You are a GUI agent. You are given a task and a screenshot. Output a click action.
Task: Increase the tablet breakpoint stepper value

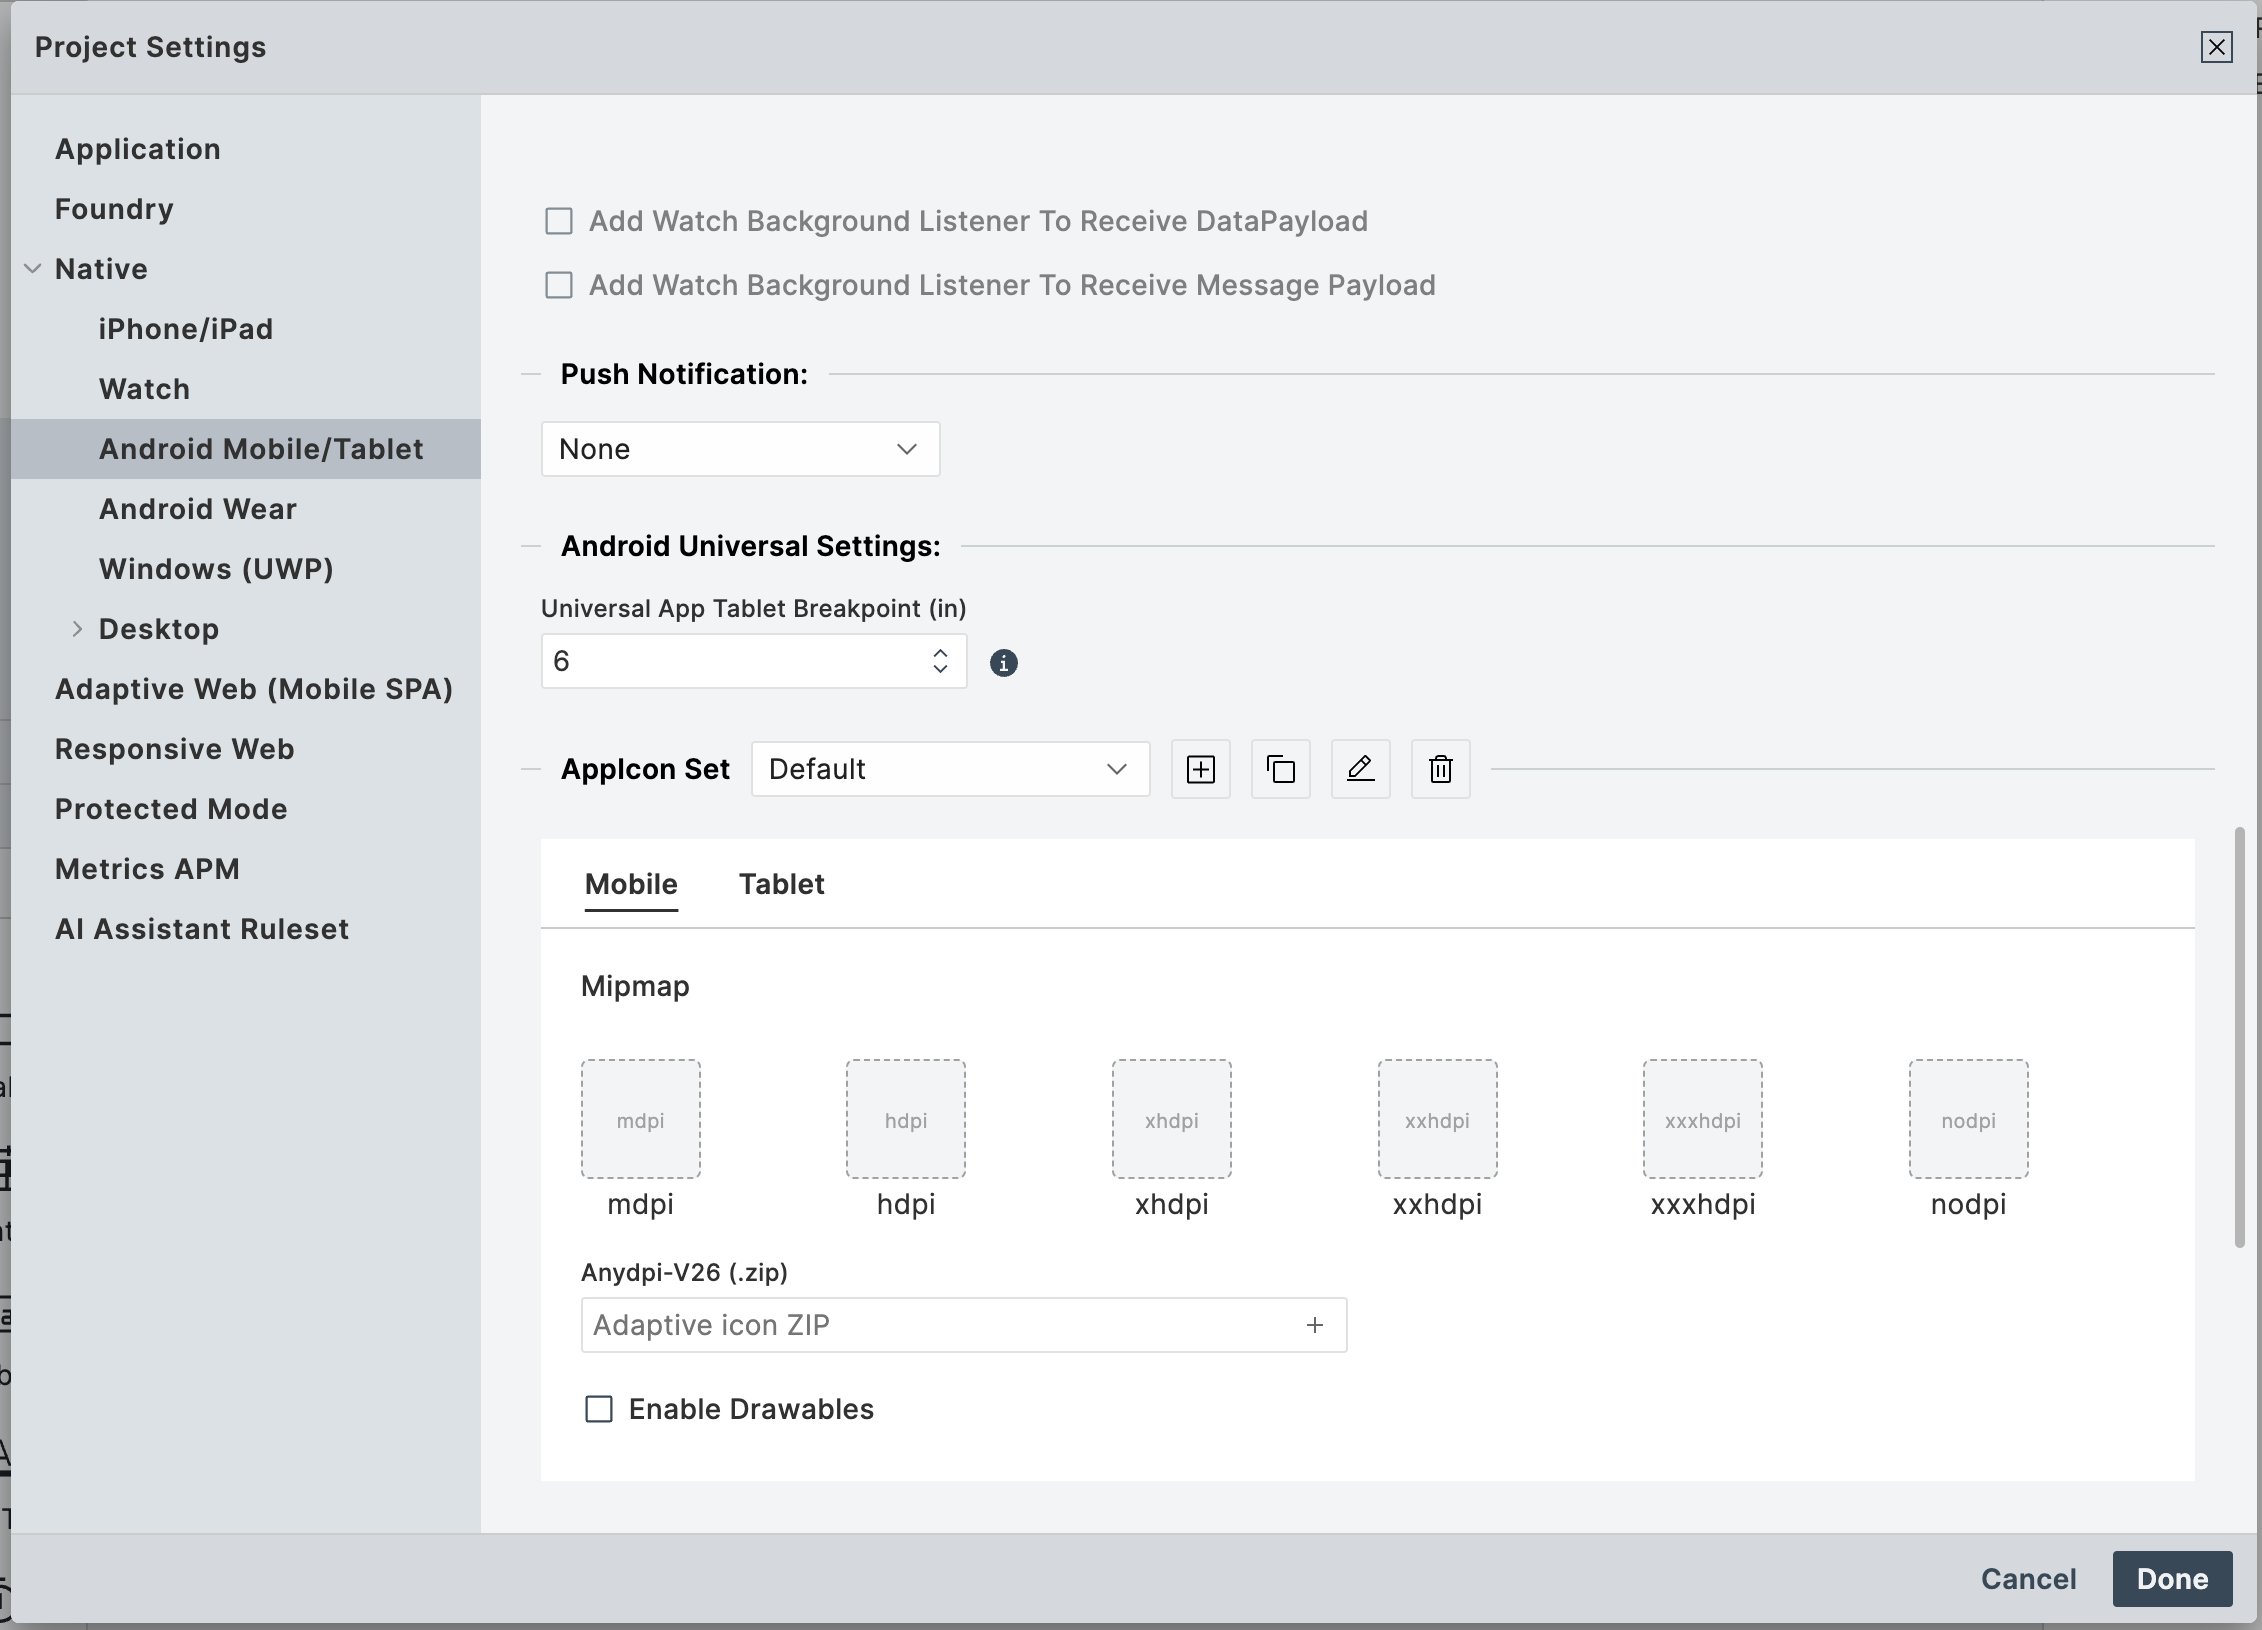pos(940,652)
